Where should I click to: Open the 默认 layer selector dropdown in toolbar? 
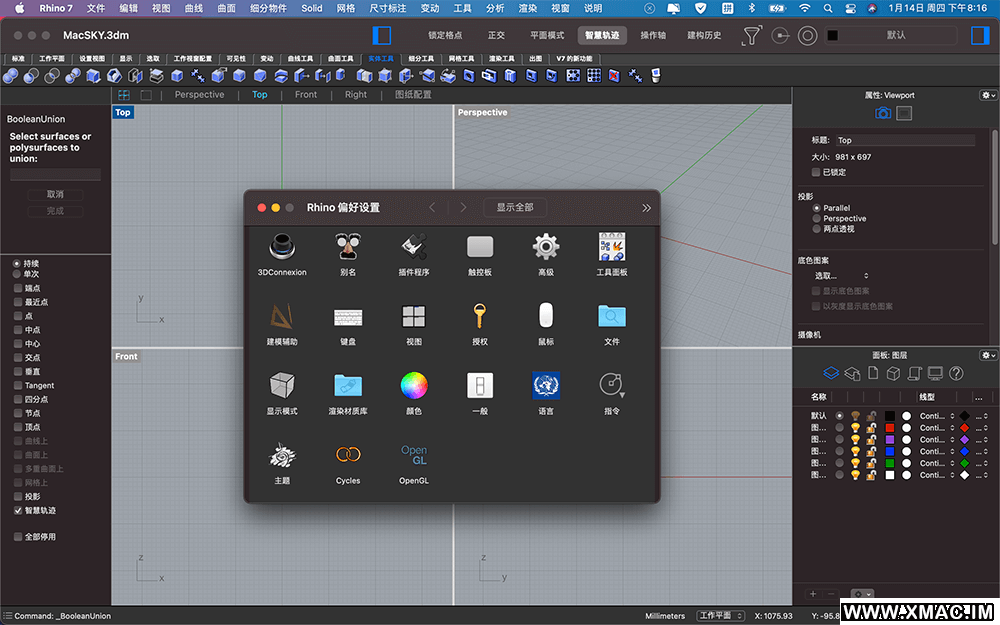891,36
